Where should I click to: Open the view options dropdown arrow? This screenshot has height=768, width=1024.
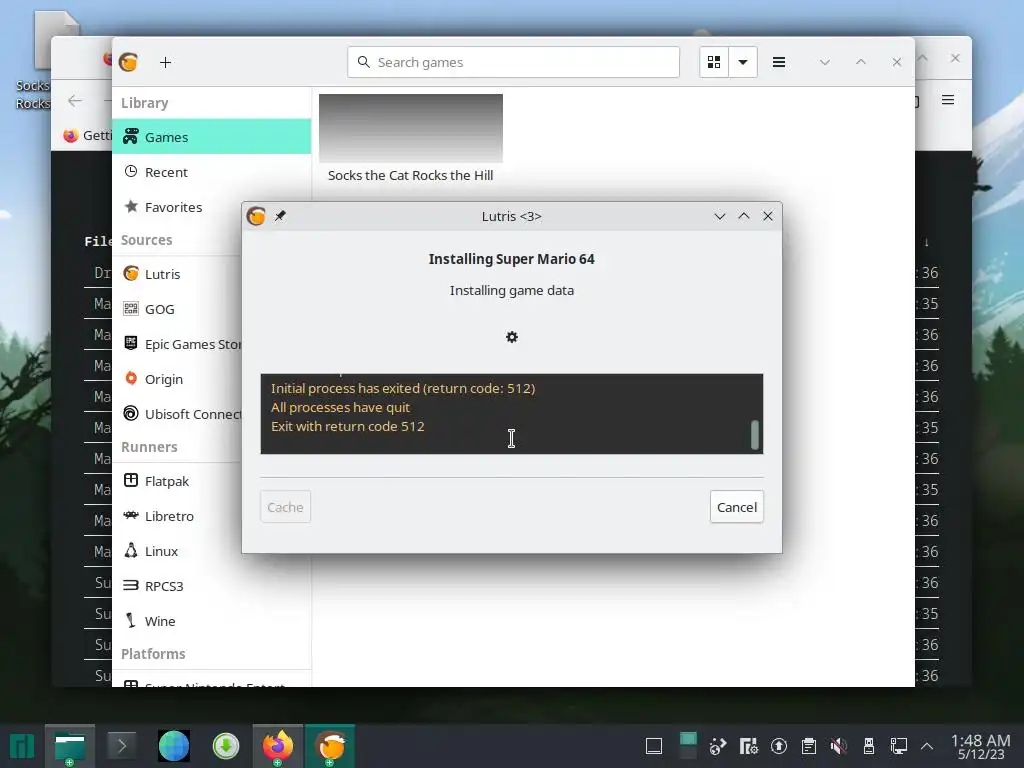[x=743, y=62]
